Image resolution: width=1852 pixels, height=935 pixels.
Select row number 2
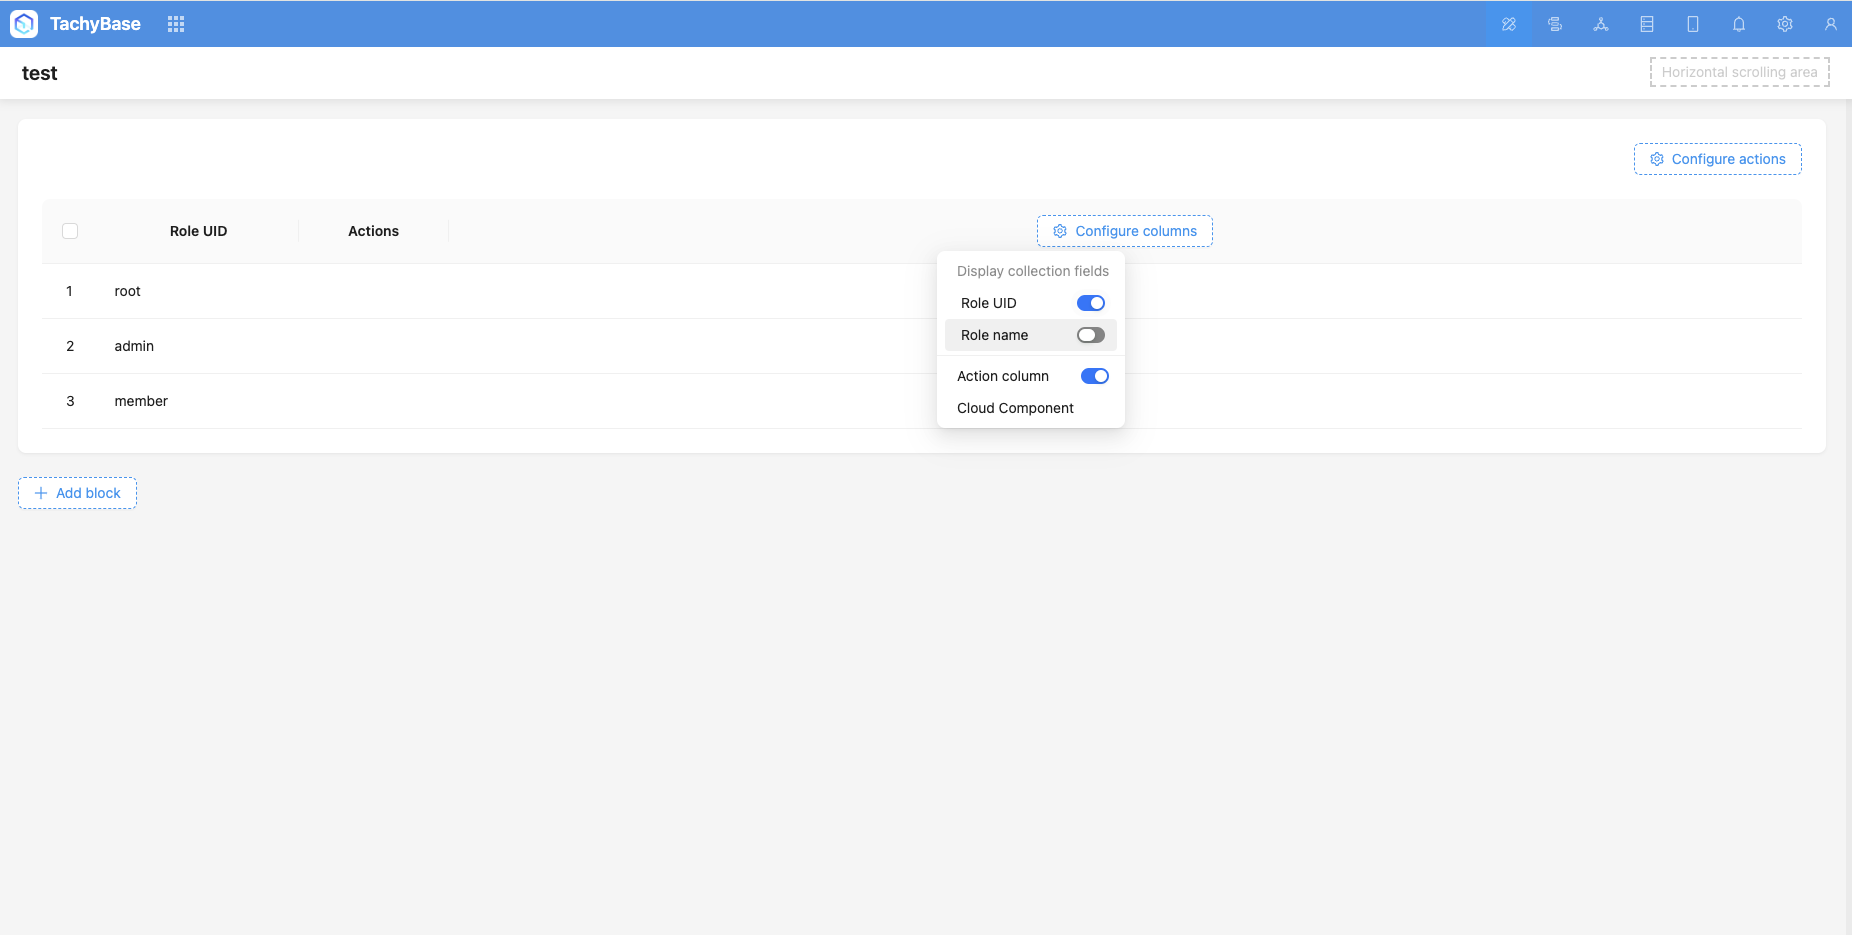(x=70, y=346)
